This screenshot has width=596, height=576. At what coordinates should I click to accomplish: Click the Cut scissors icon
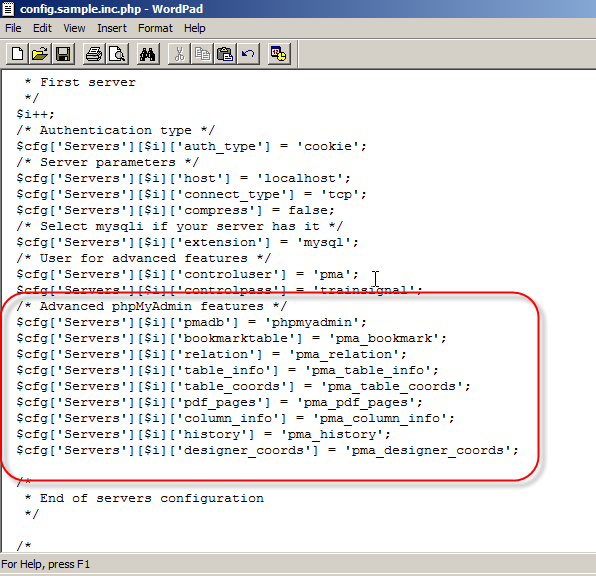(x=179, y=54)
